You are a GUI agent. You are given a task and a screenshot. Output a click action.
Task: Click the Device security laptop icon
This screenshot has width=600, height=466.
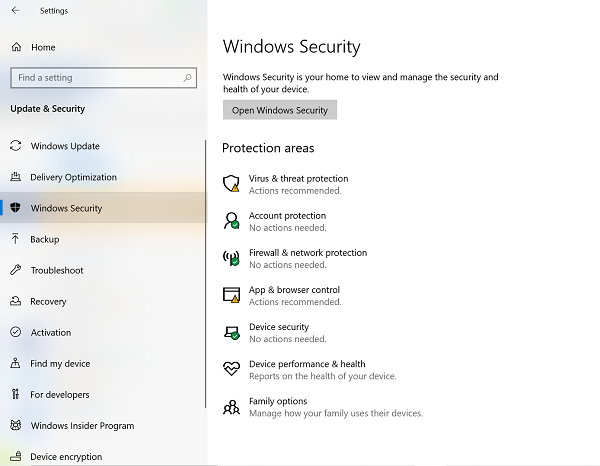coord(231,332)
